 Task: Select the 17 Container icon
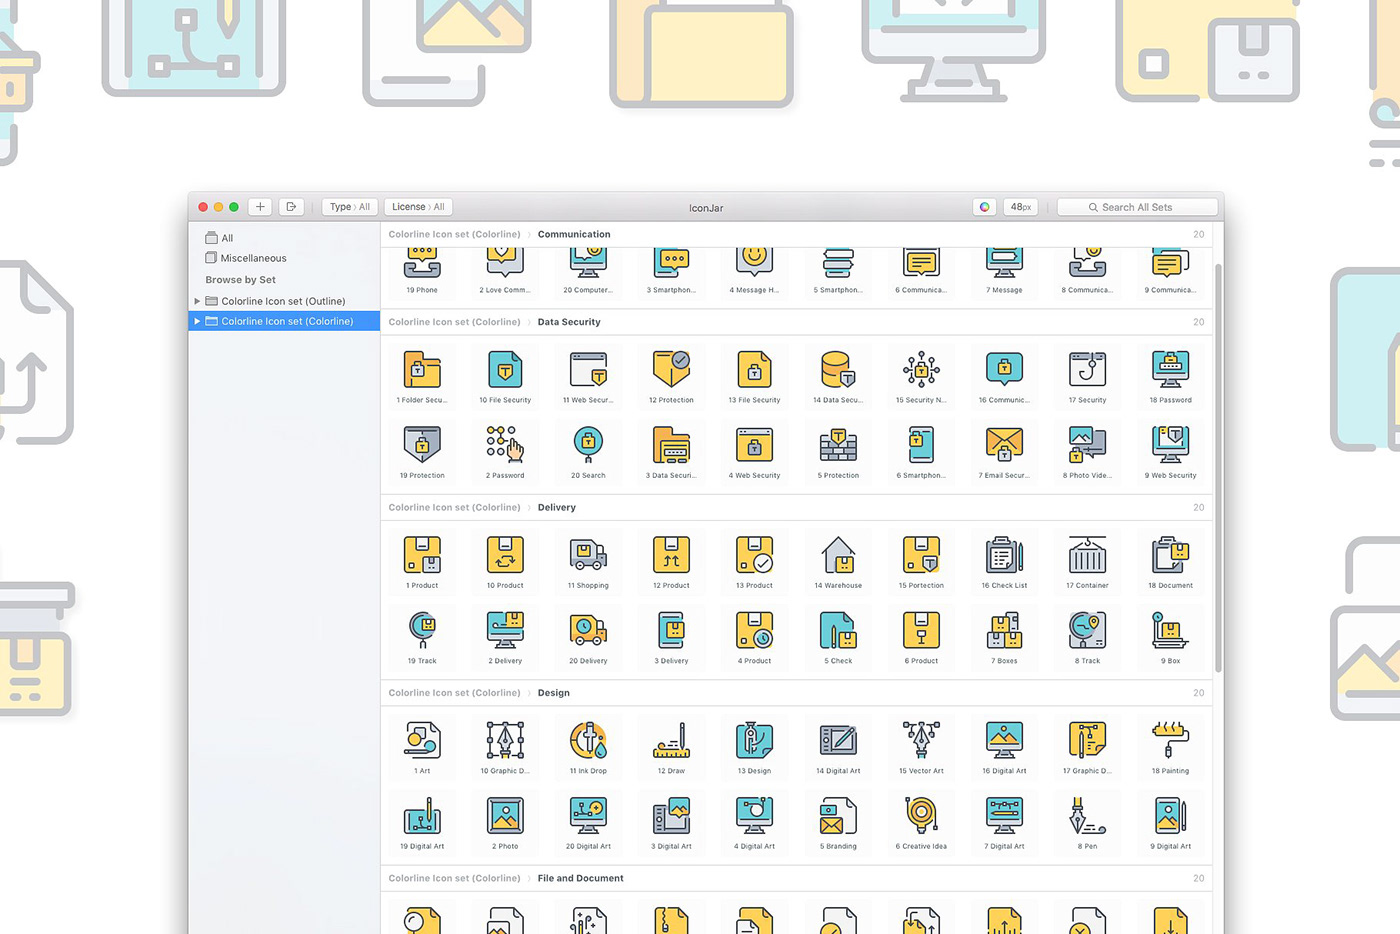click(x=1087, y=556)
